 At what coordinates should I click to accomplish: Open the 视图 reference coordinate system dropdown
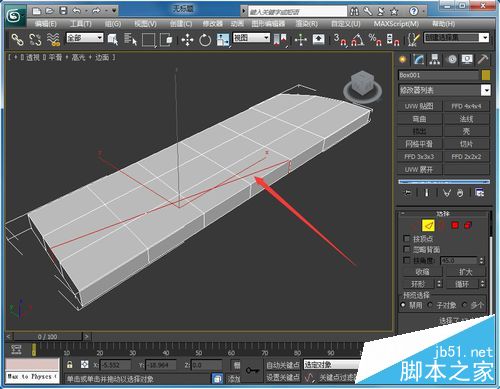tap(251, 38)
